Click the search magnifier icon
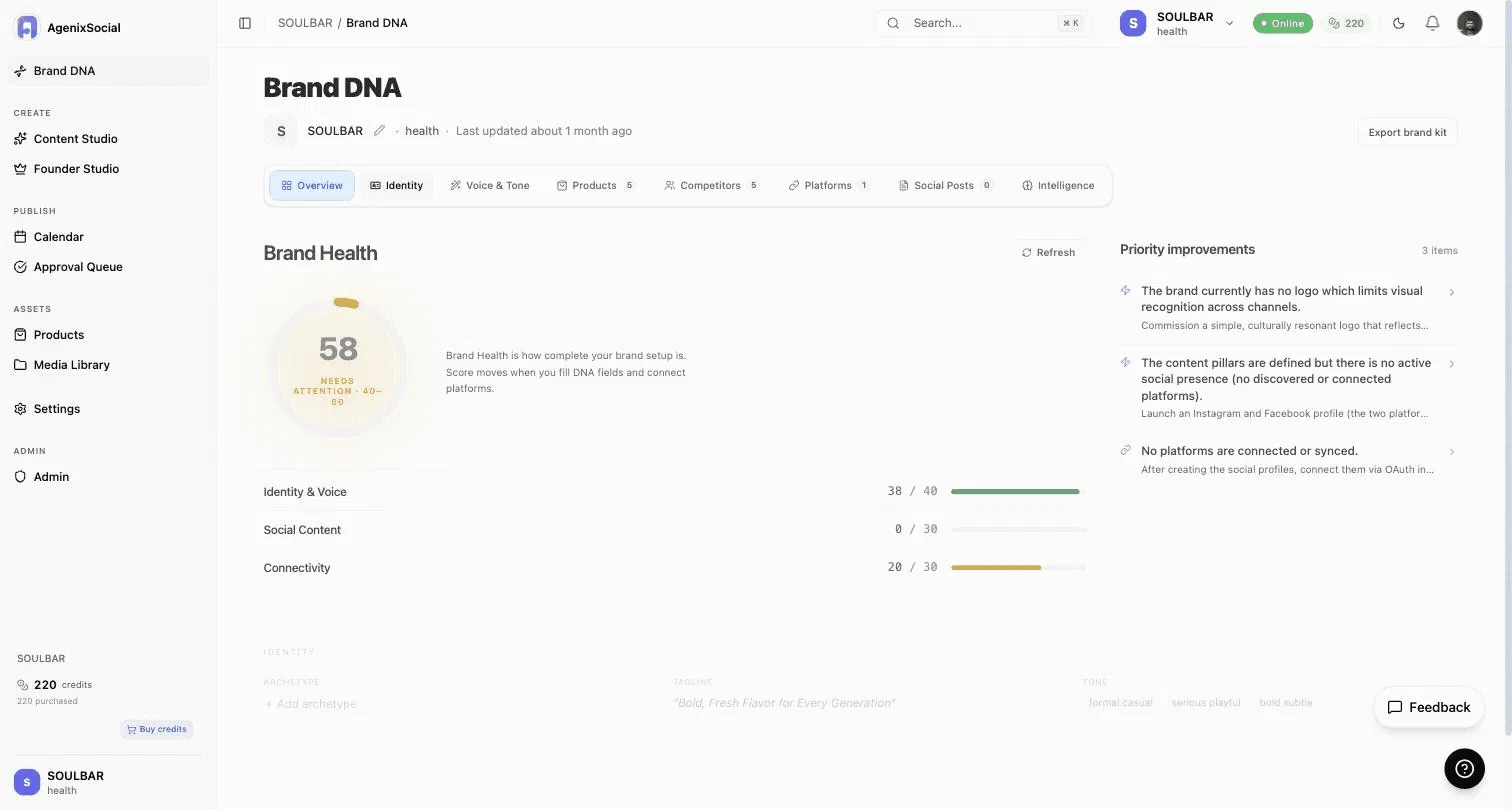1512x809 pixels. (893, 23)
